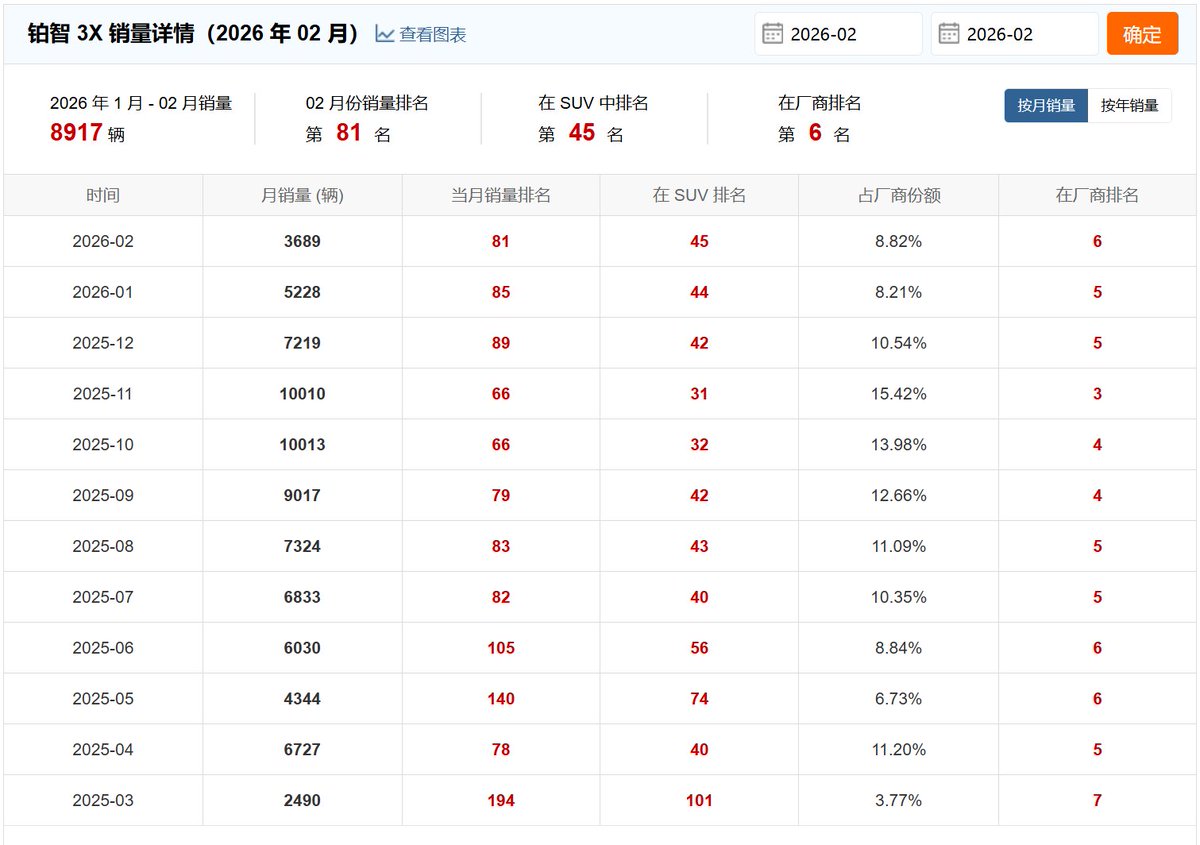Focus the end date input showing 2026-02
Screen dimensions: 1200x845
click(1015, 34)
